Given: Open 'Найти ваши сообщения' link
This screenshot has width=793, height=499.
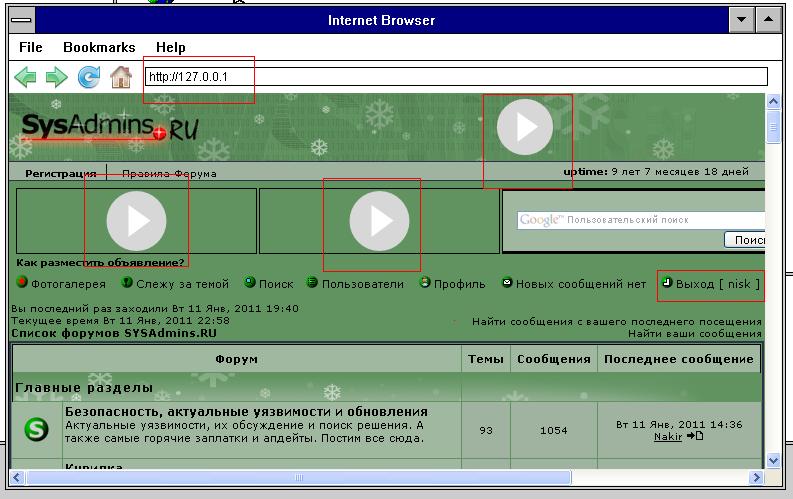Looking at the screenshot, I should tap(695, 334).
